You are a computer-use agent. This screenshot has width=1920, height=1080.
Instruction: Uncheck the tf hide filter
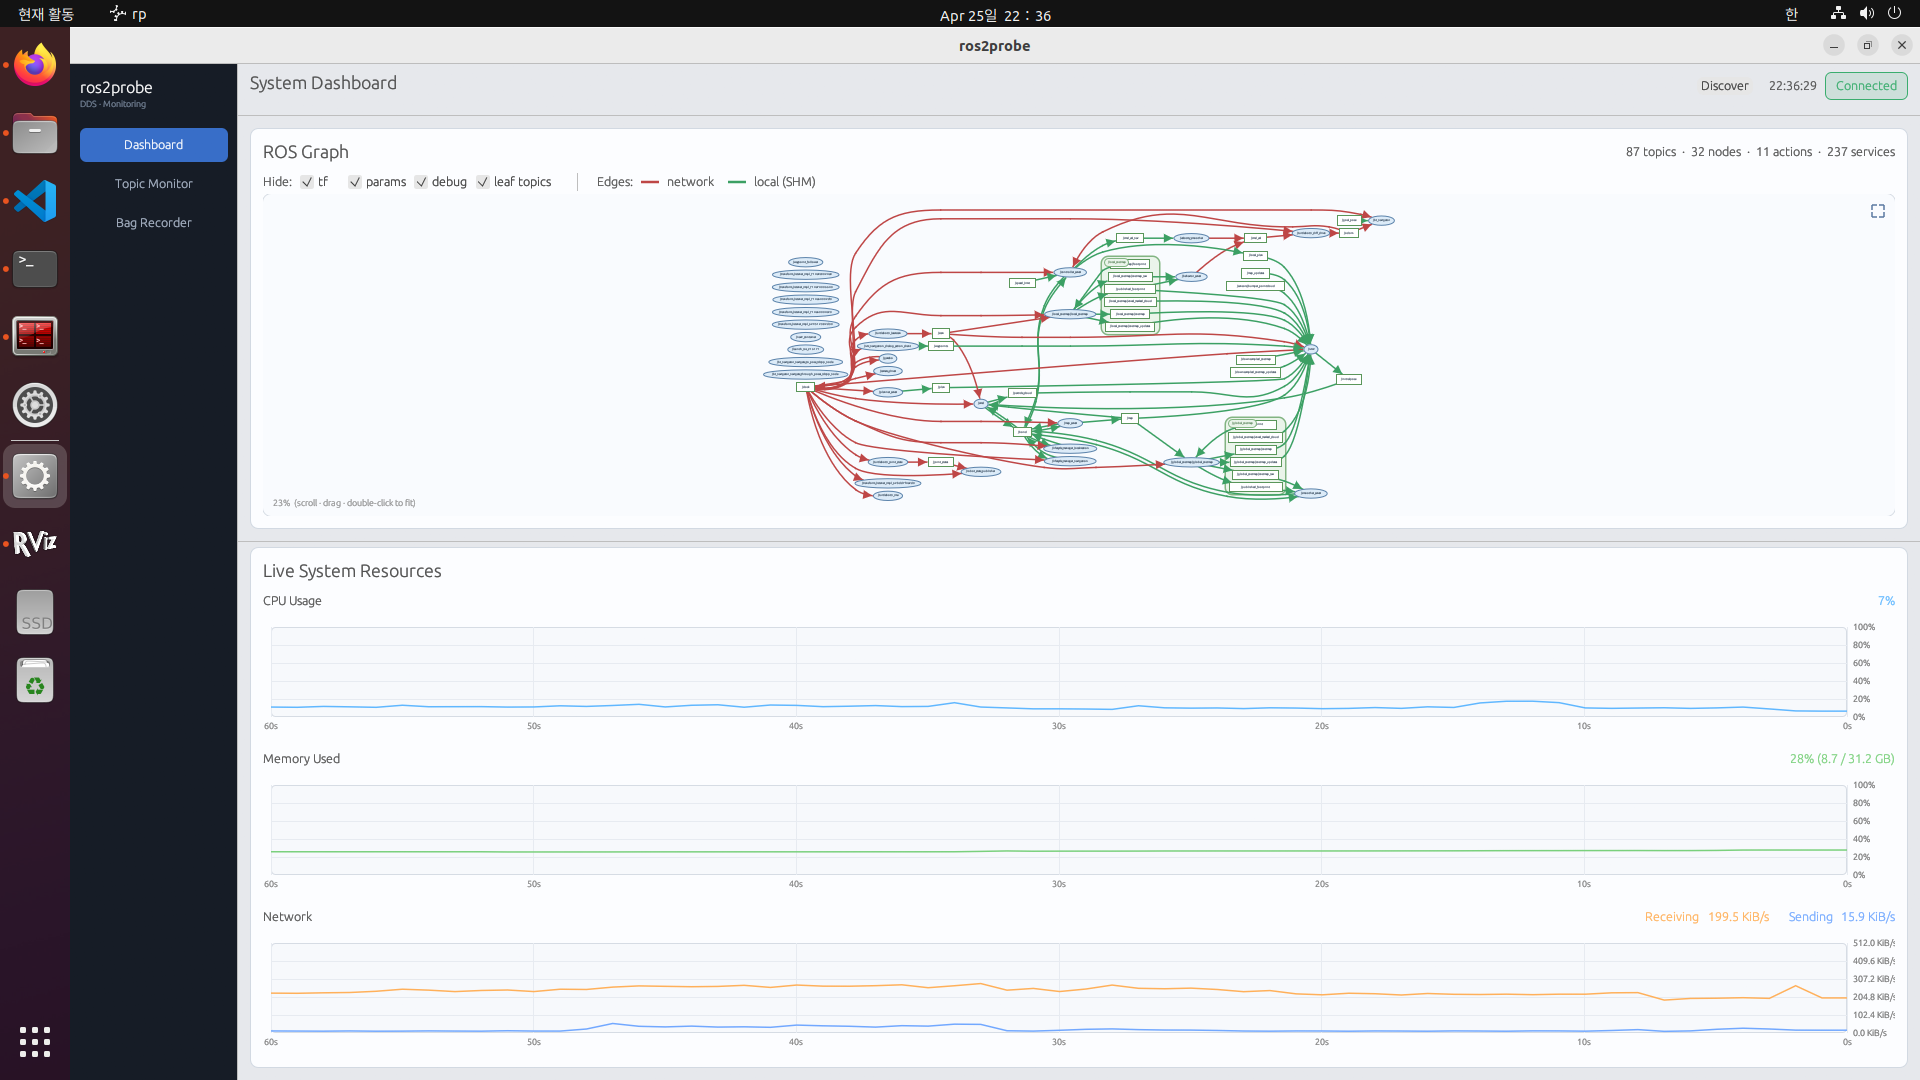pyautogui.click(x=307, y=182)
